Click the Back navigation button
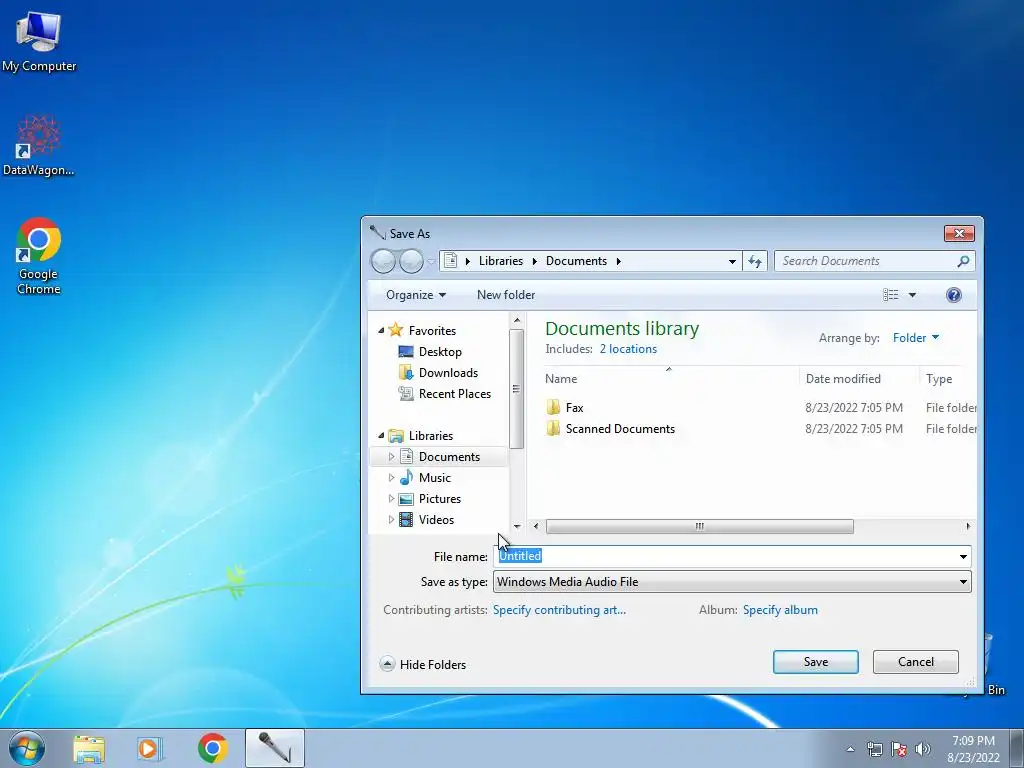The width and height of the screenshot is (1024, 768). coord(383,261)
